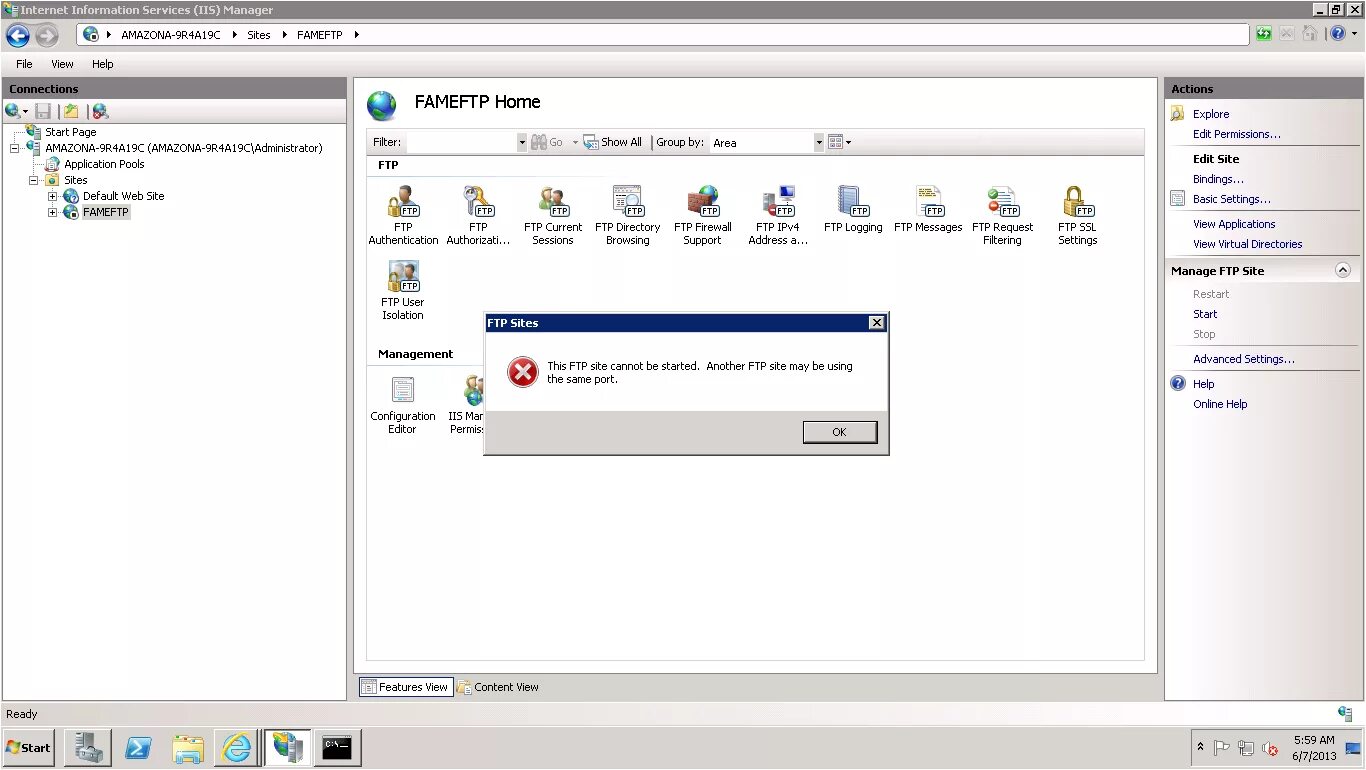Collapse the AMAZONA-9R4A19C server node
Viewport: 1366px width, 770px height.
(x=15, y=148)
